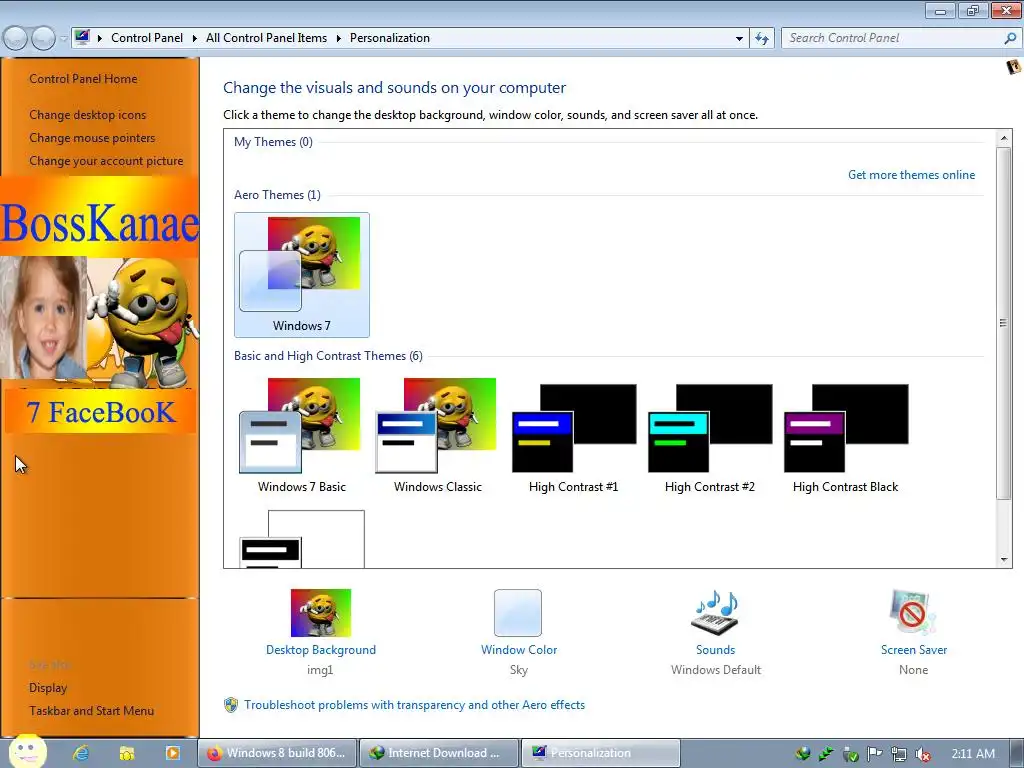Open Change desktop icons
Viewport: 1024px width, 768px height.
(88, 115)
